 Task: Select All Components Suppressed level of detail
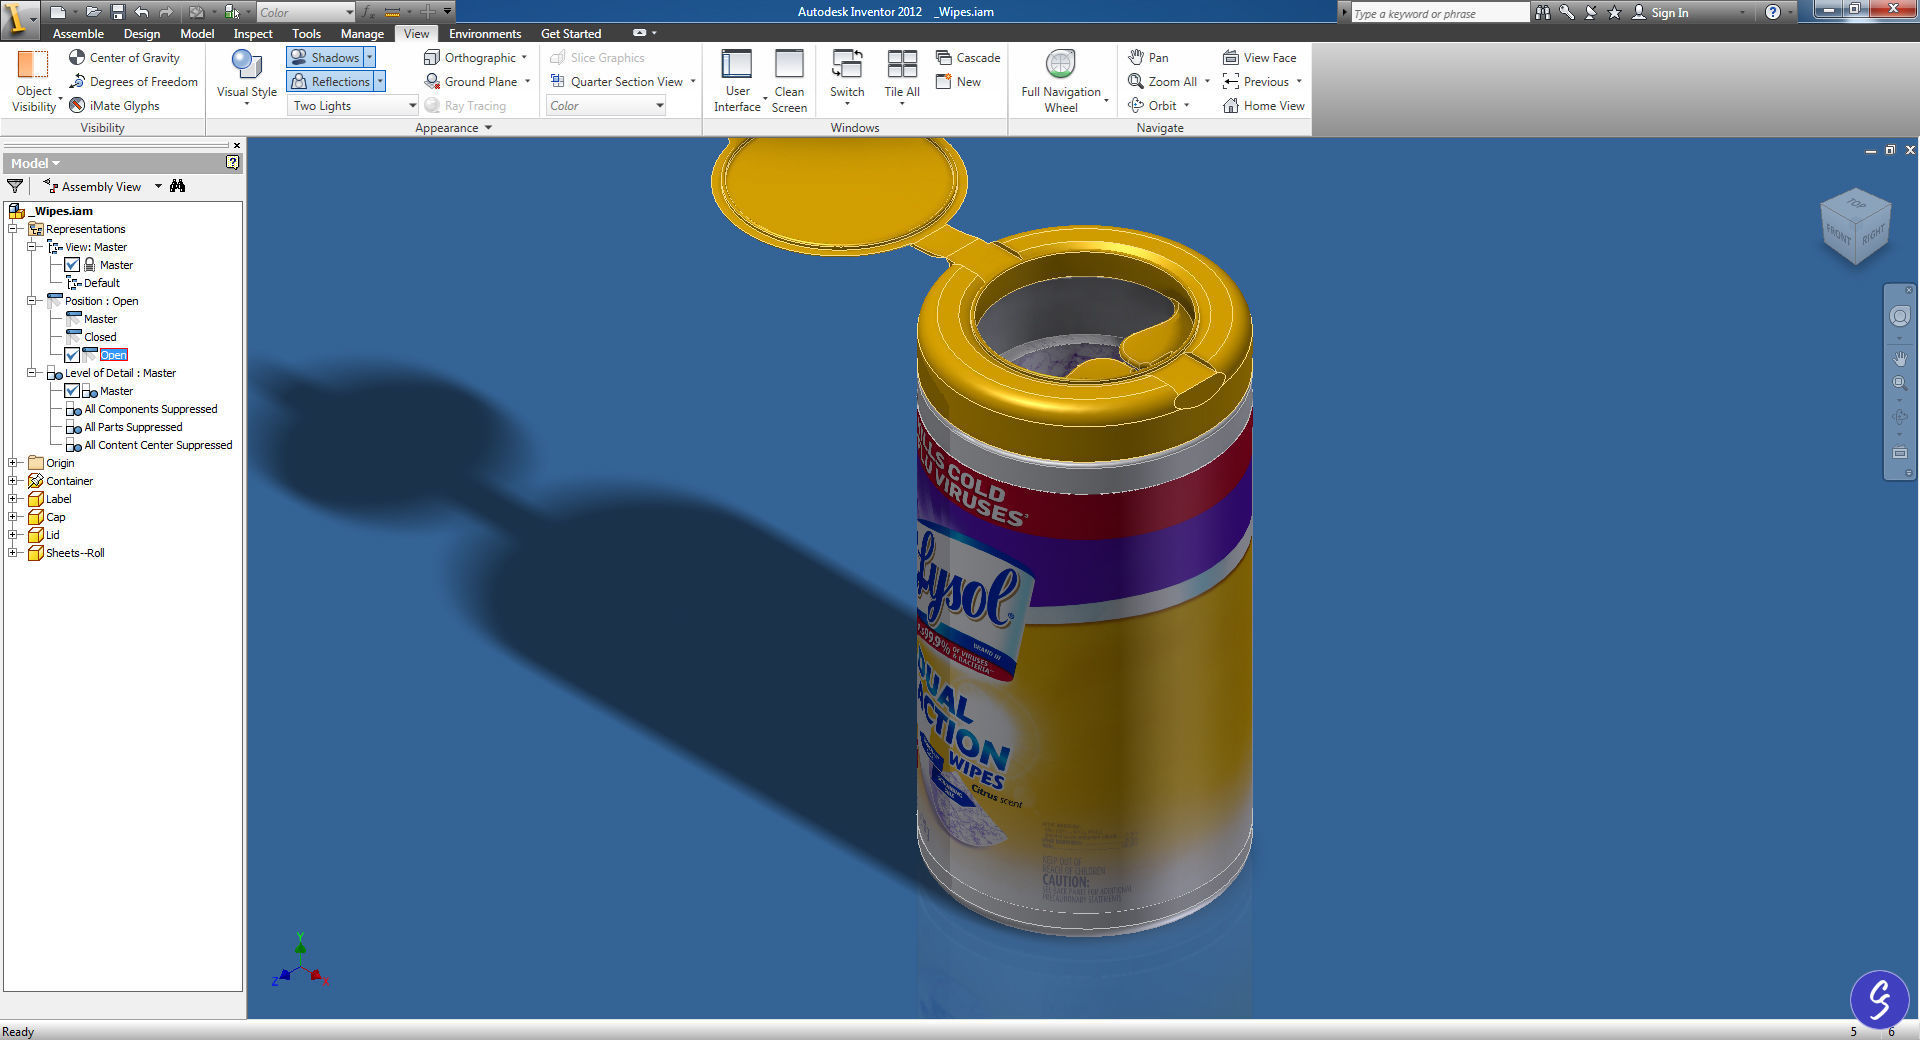[x=150, y=409]
